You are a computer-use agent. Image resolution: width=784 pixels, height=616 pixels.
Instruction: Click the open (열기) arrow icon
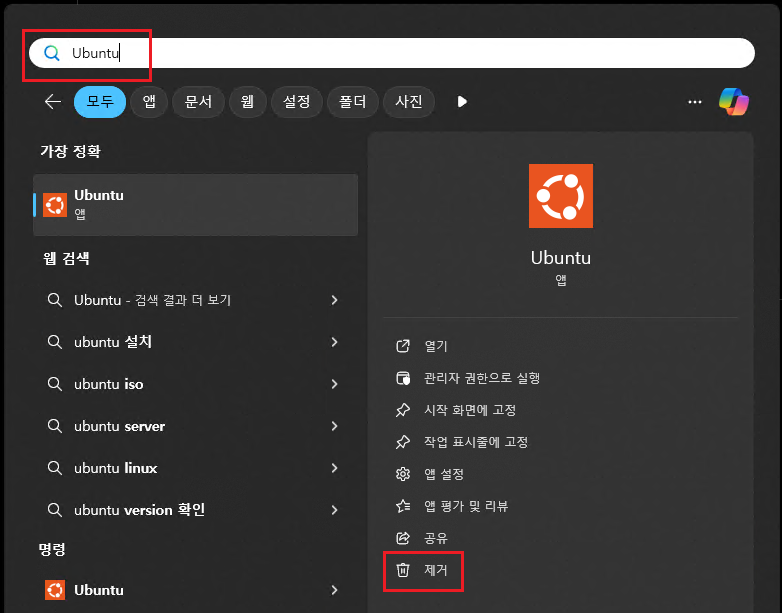(403, 346)
